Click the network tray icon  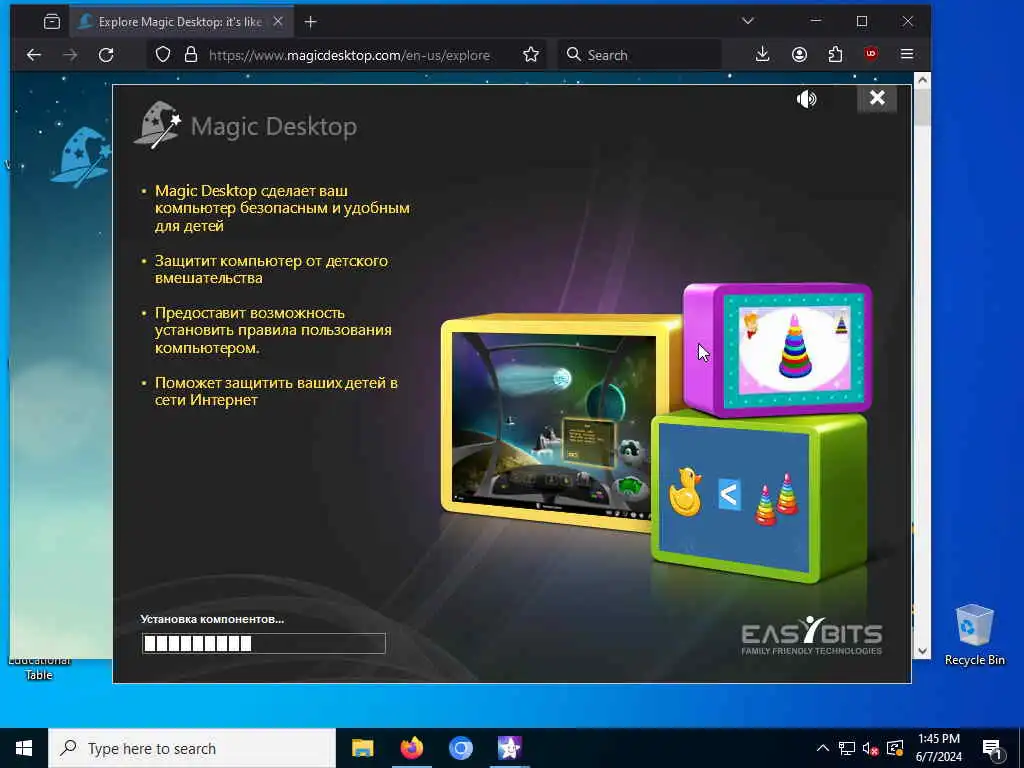tap(847, 748)
